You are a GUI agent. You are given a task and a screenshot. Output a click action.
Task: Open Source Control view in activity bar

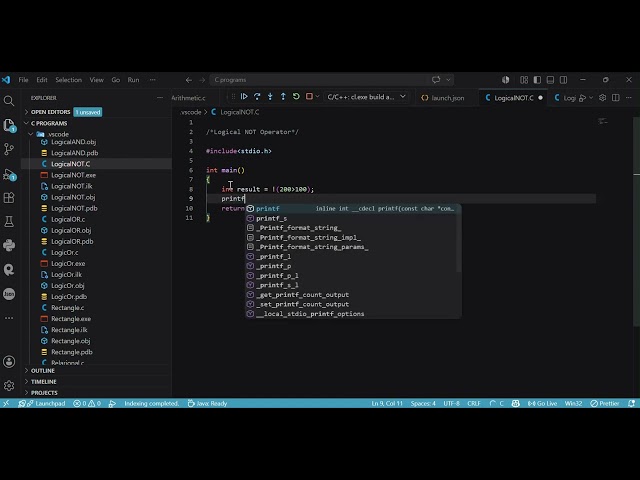coord(9,149)
